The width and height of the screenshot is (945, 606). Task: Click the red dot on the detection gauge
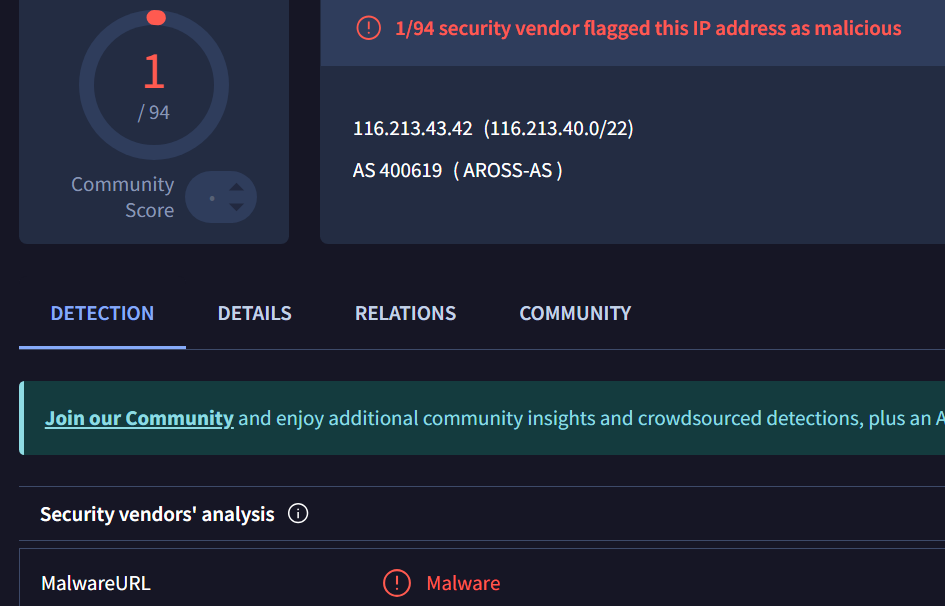pyautogui.click(x=156, y=17)
